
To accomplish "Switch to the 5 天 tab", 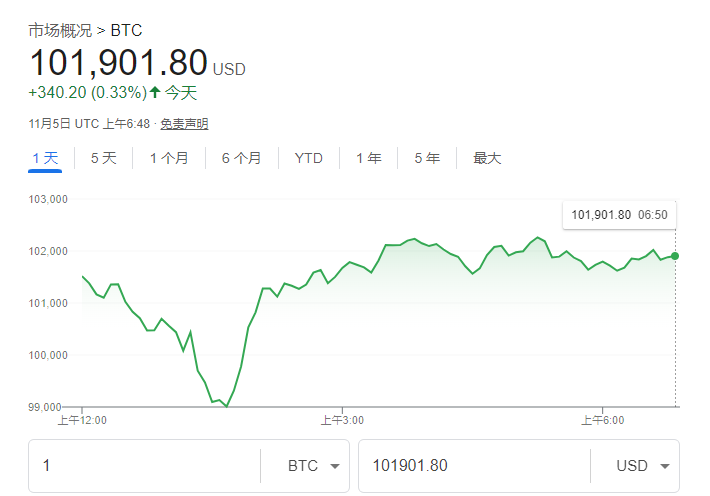I will pyautogui.click(x=103, y=158).
